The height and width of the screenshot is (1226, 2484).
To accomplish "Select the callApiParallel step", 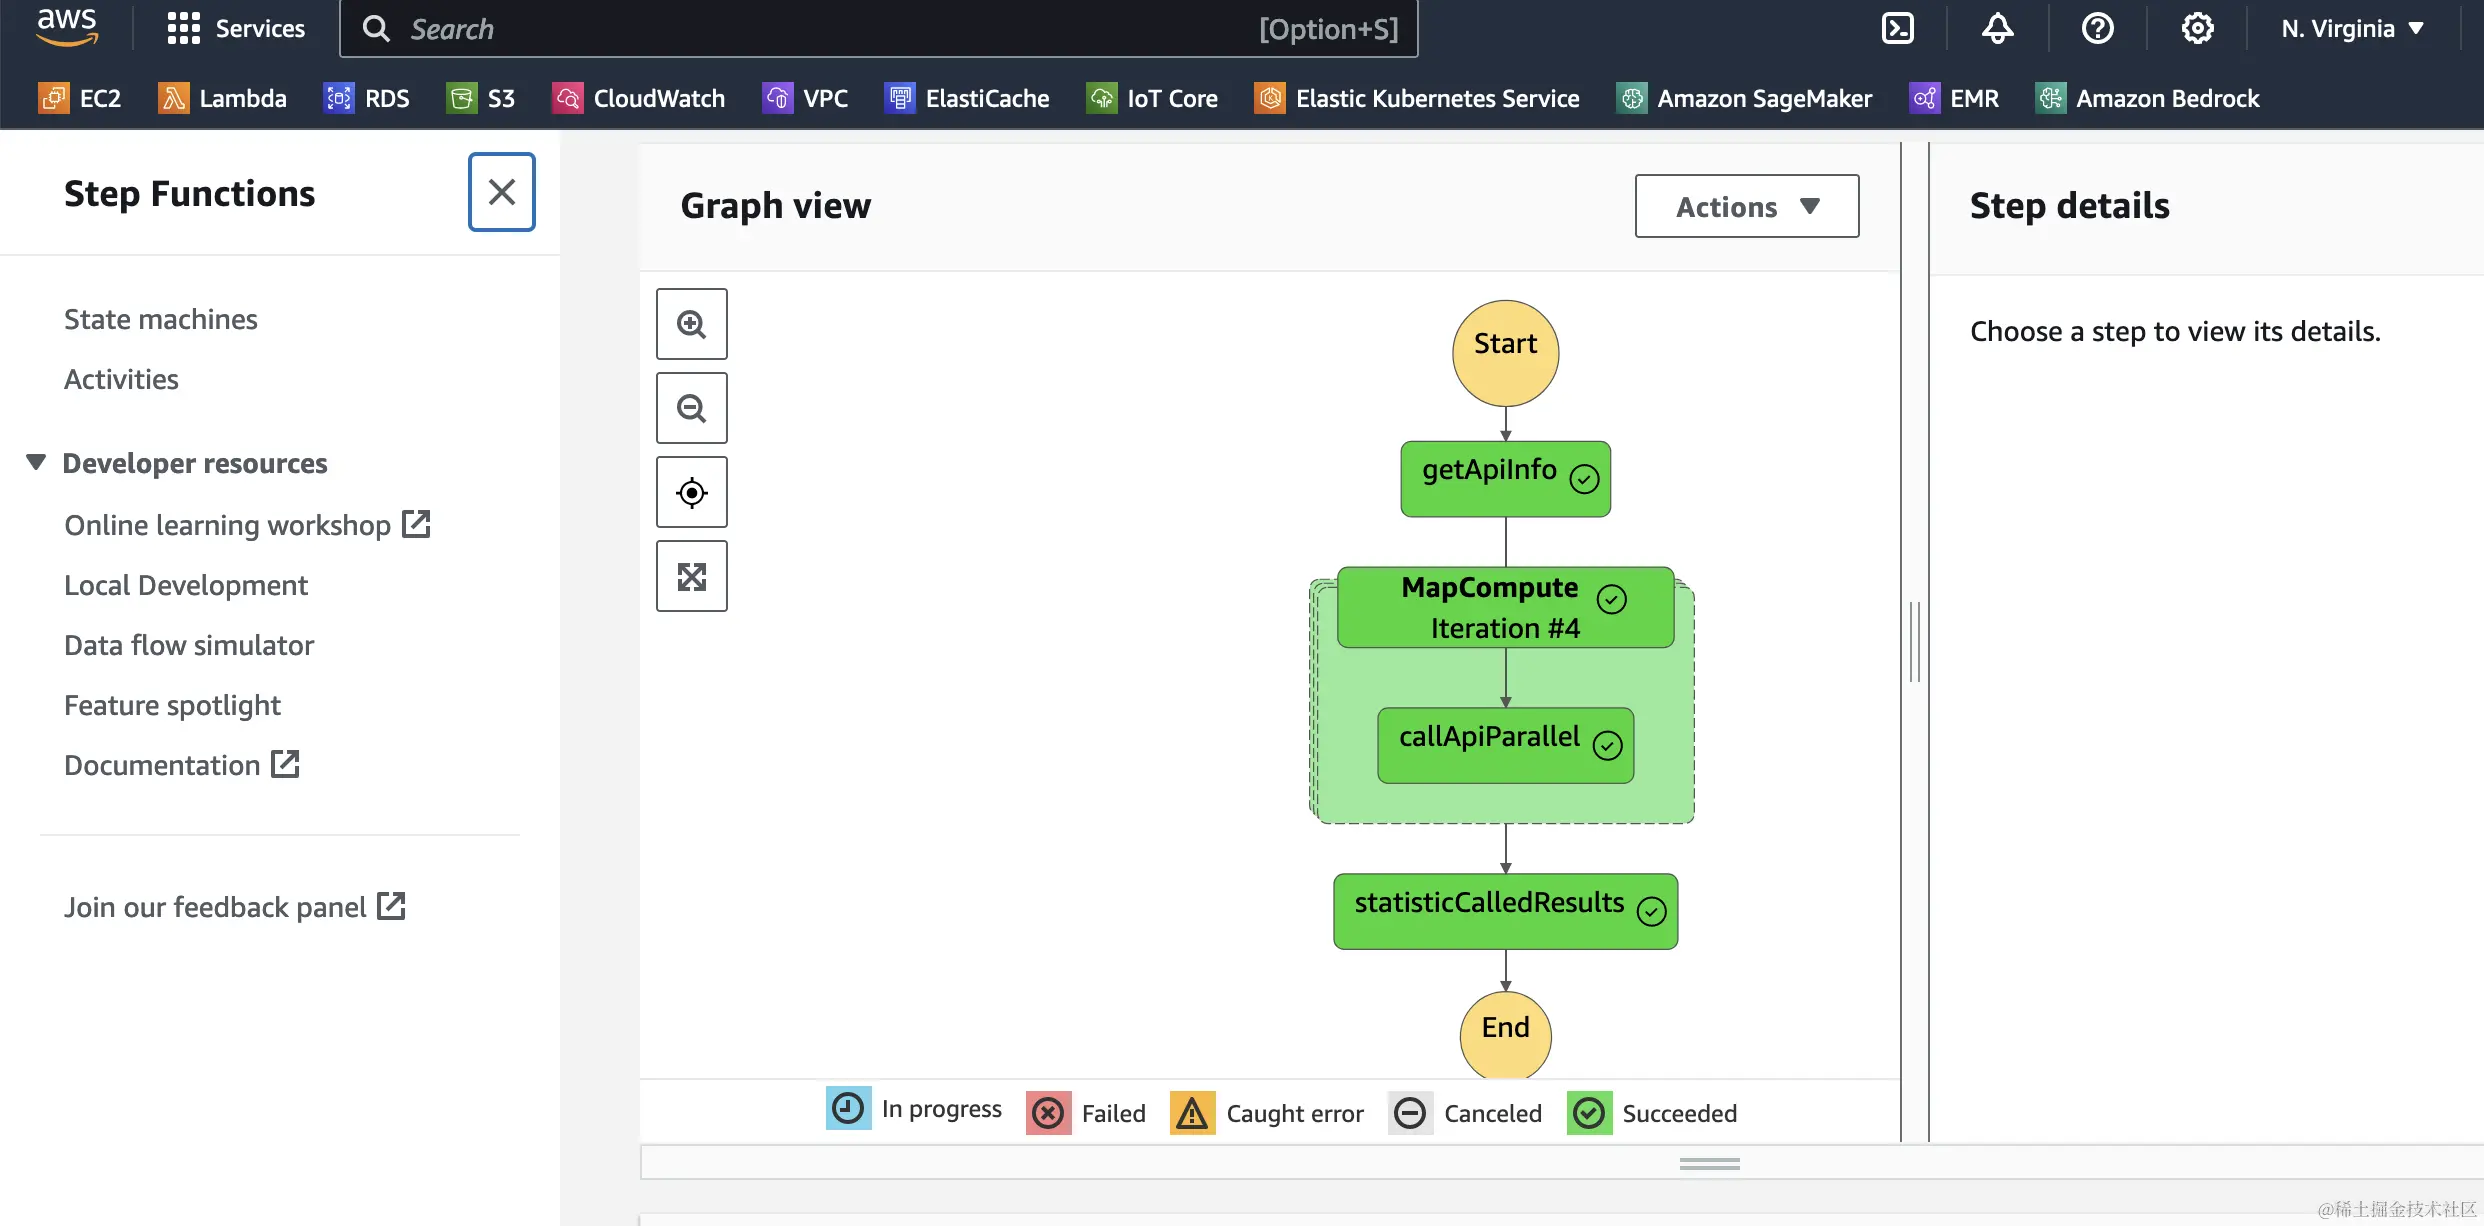I will pyautogui.click(x=1506, y=745).
